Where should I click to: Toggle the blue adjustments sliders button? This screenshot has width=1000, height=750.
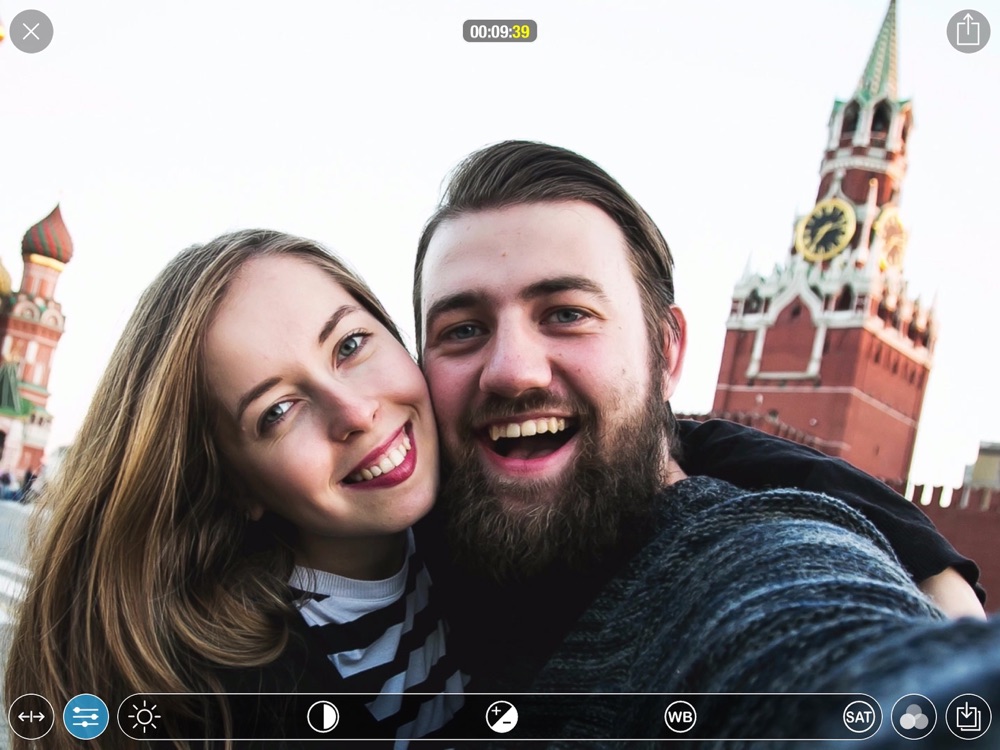click(86, 717)
